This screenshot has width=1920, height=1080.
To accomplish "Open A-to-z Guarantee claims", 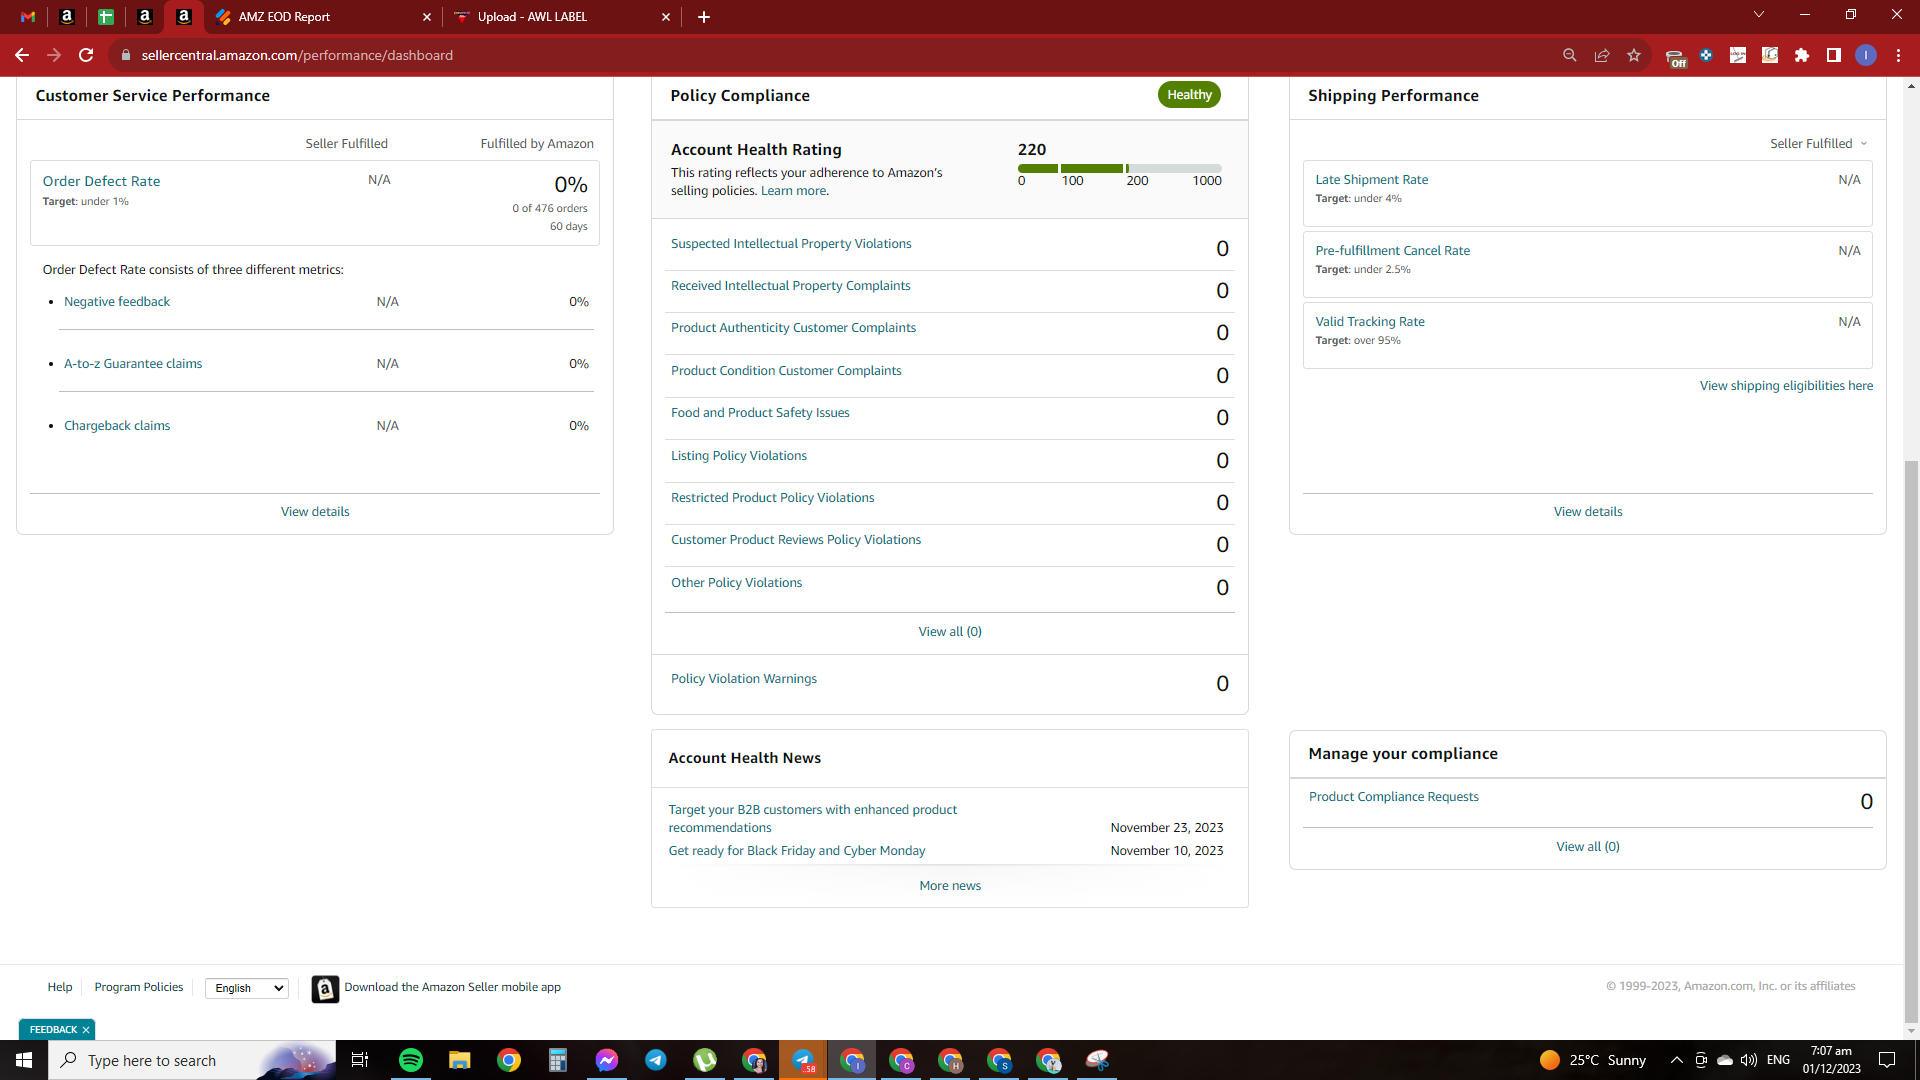I will [x=133, y=364].
